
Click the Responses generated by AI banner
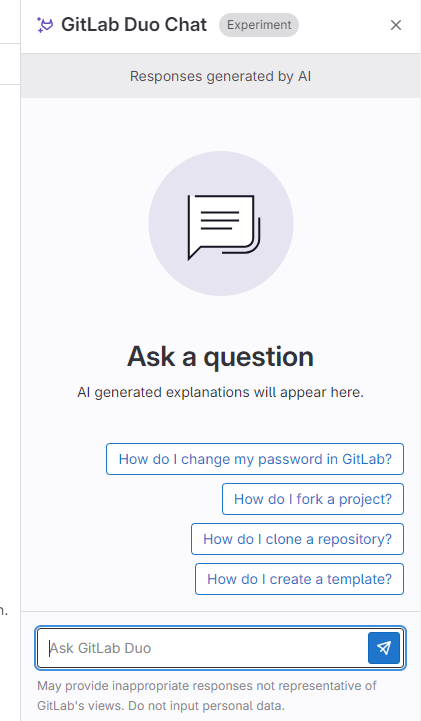pos(221,76)
